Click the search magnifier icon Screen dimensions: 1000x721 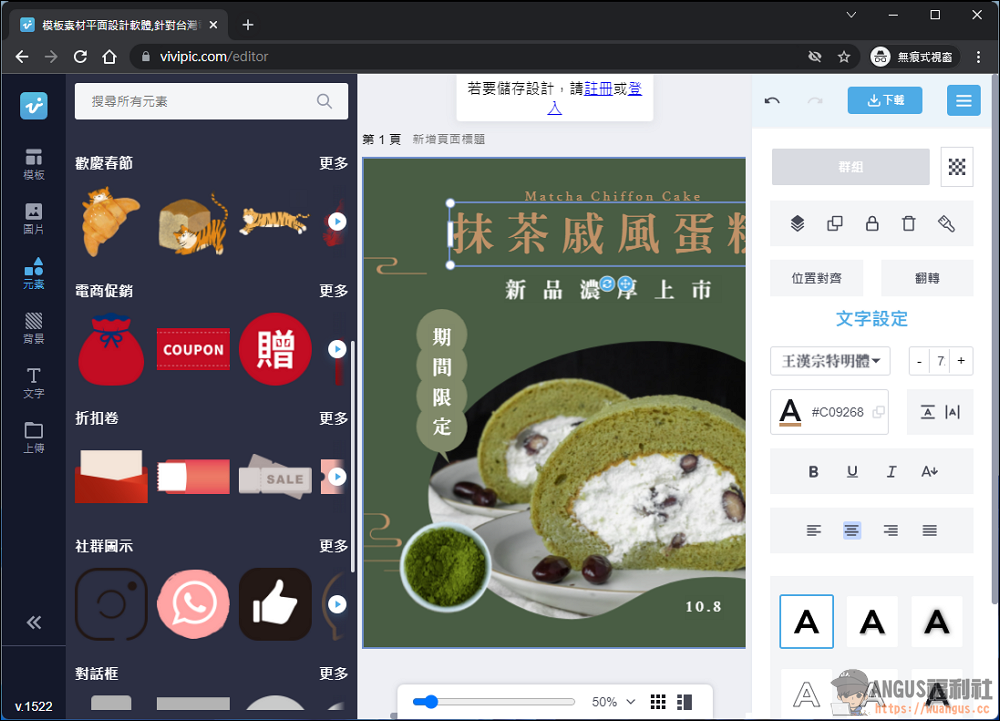[325, 101]
